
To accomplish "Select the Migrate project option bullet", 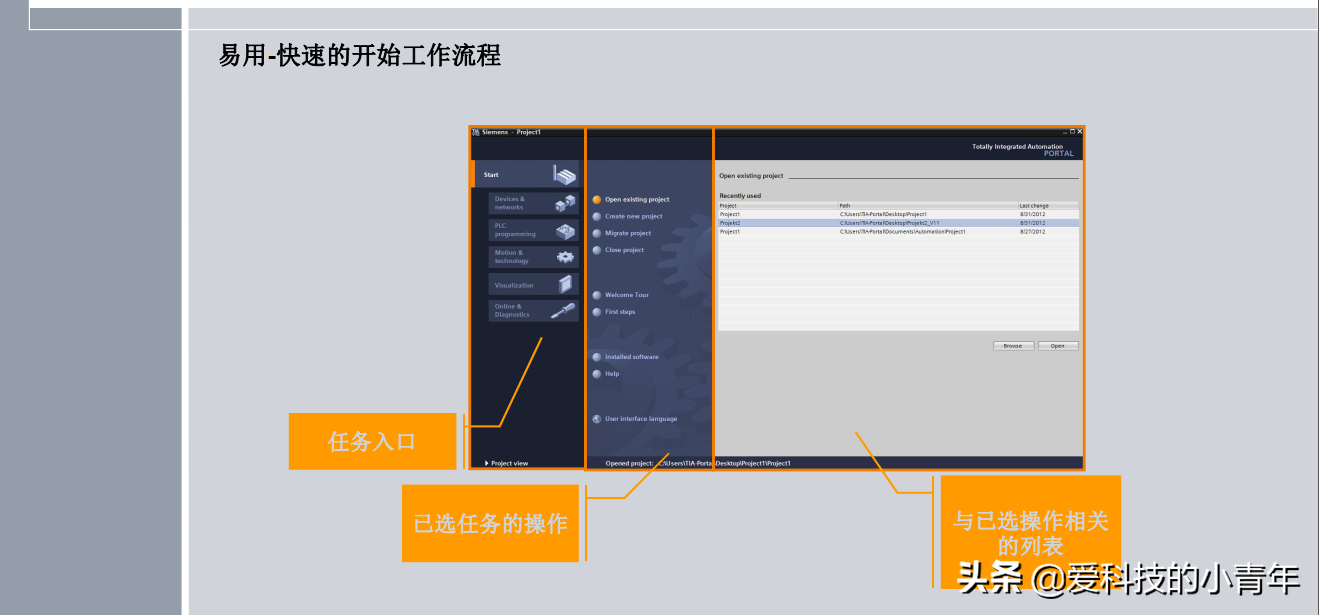I will coord(597,234).
